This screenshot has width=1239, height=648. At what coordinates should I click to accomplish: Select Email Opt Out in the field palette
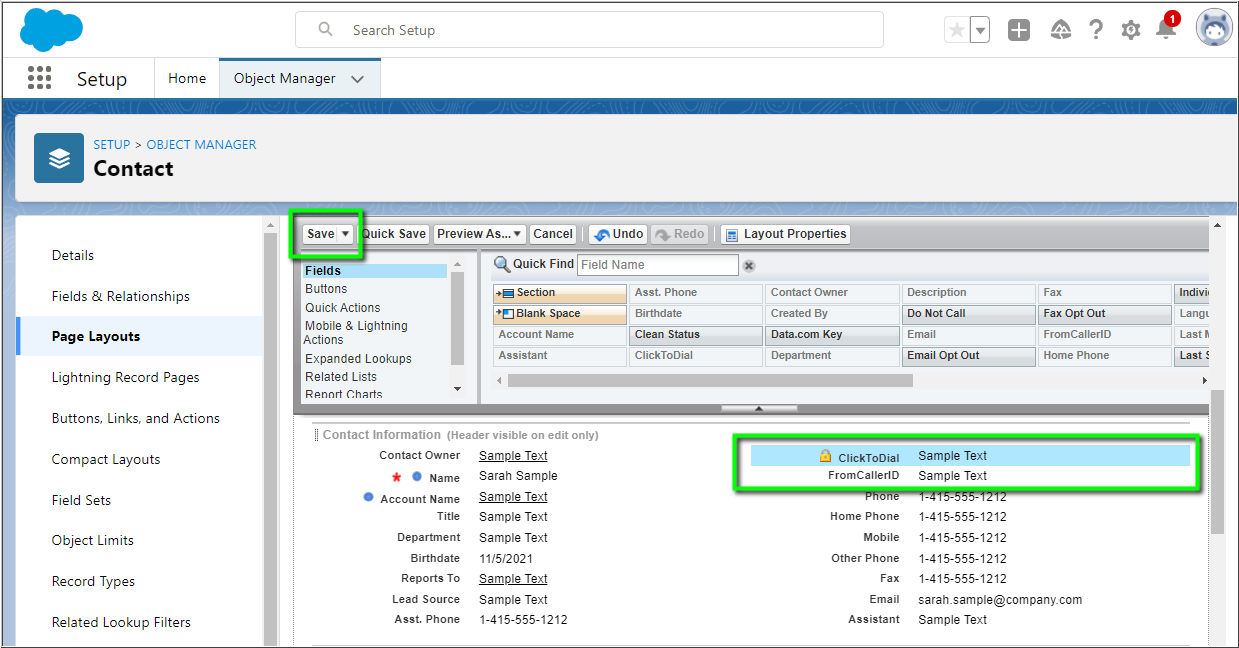[968, 356]
